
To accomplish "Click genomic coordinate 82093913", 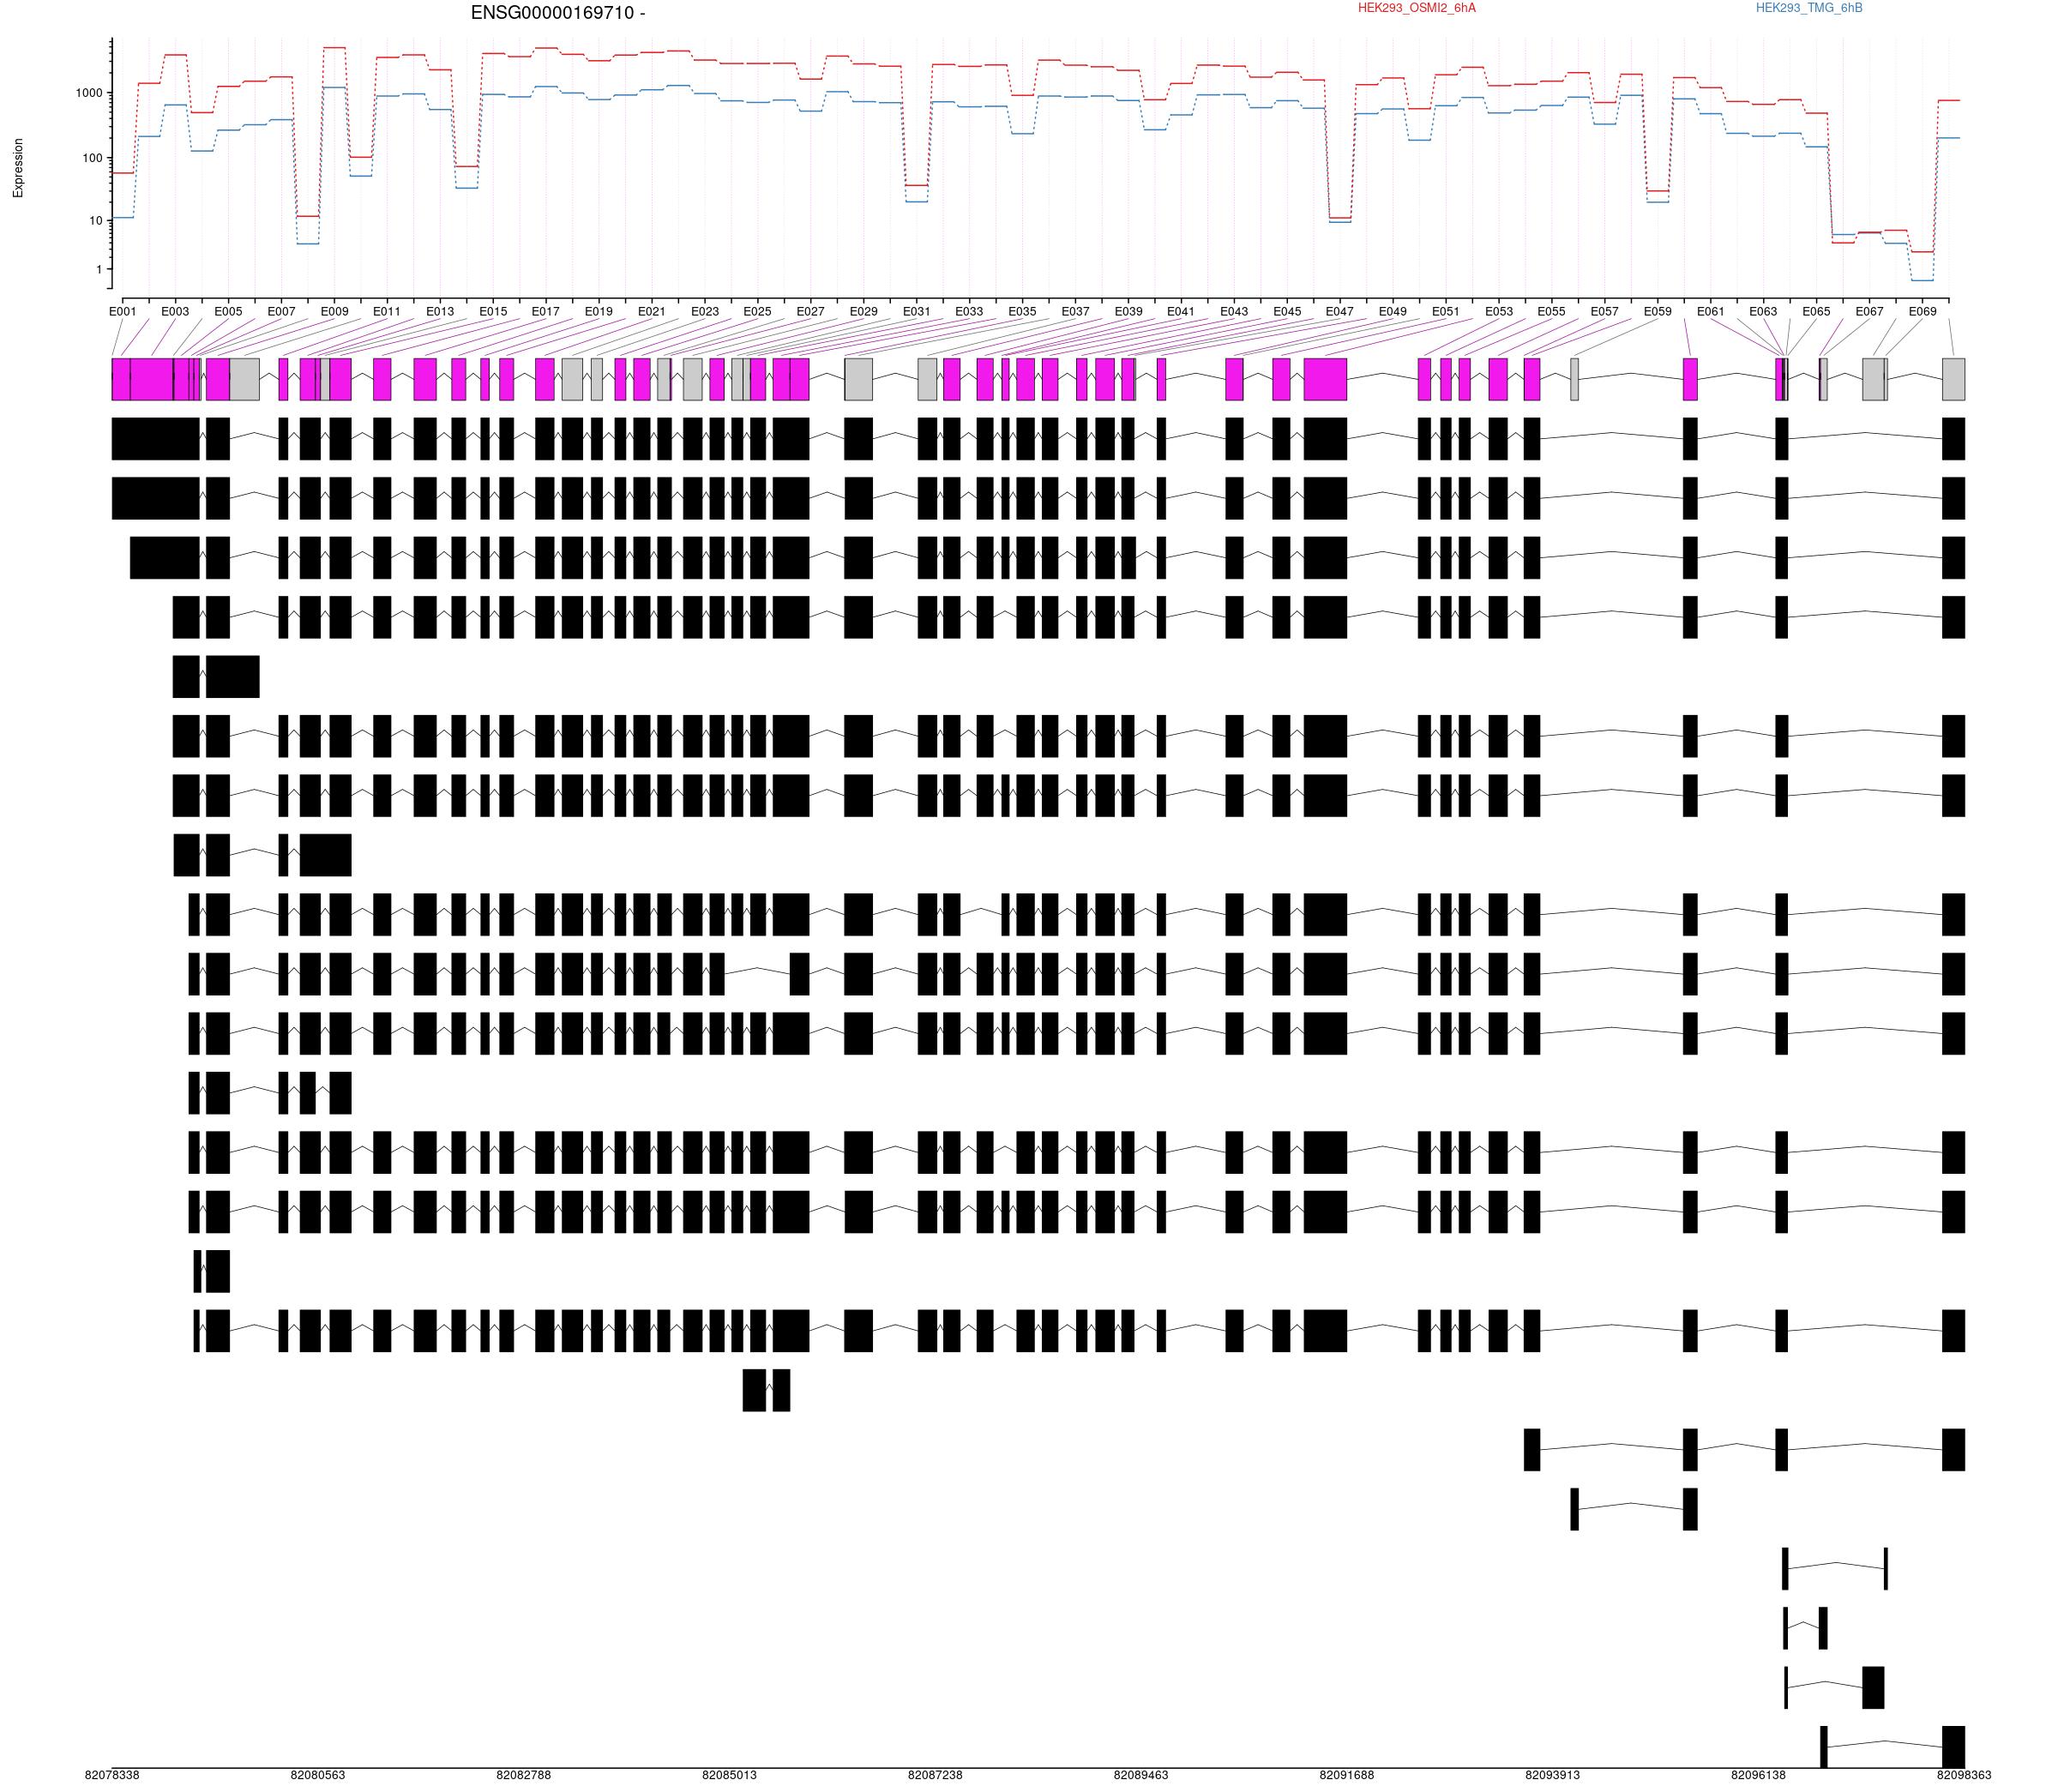I will click(1552, 1776).
